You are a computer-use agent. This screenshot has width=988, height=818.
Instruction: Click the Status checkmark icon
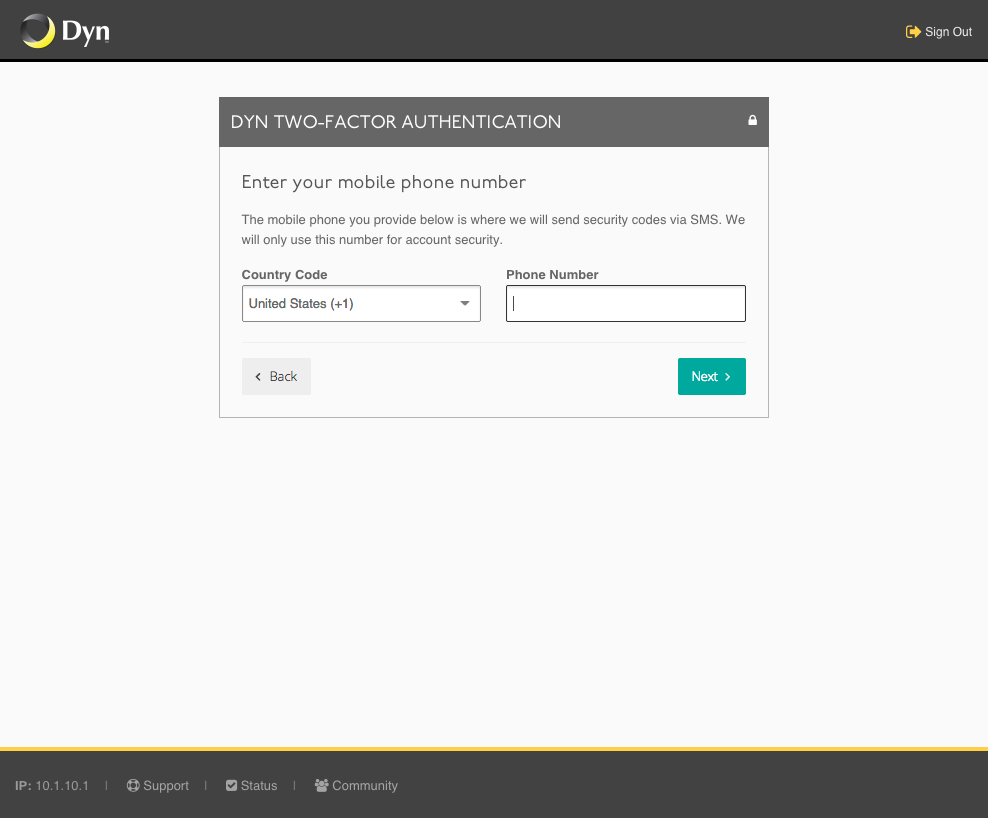(231, 785)
